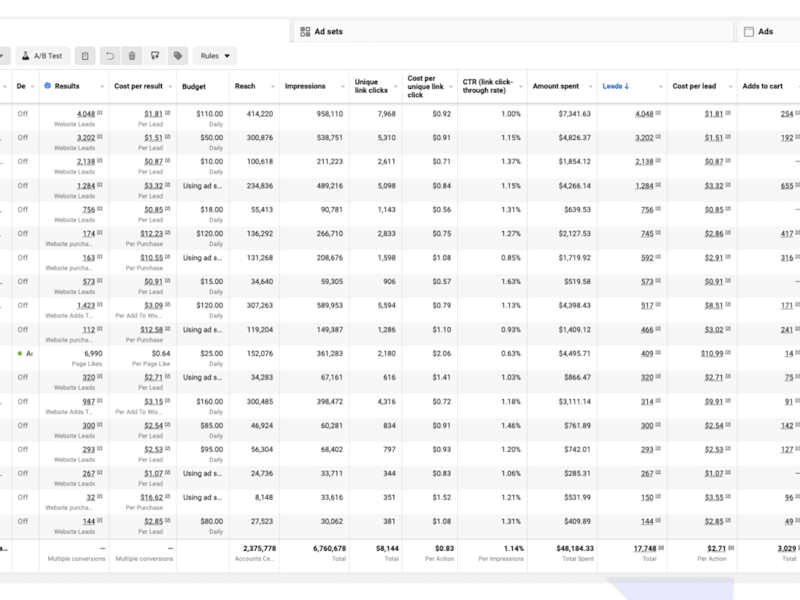This screenshot has width=800, height=600.
Task: Open the 174 Website purchases result link
Action: click(89, 234)
